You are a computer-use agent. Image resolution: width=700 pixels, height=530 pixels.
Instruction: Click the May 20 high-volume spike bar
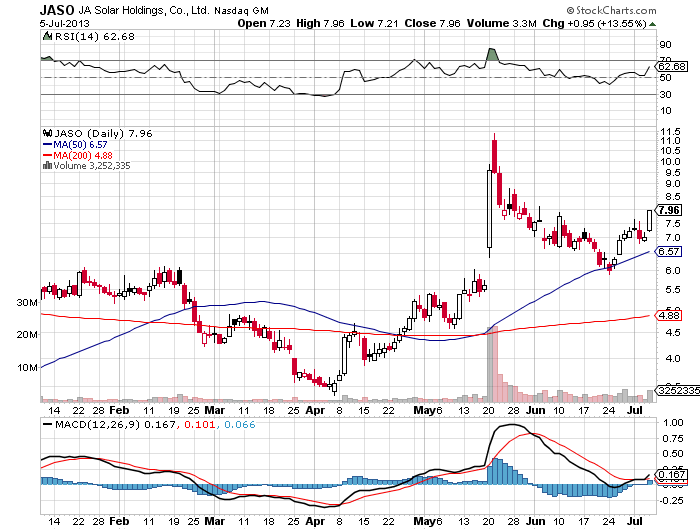(492, 363)
